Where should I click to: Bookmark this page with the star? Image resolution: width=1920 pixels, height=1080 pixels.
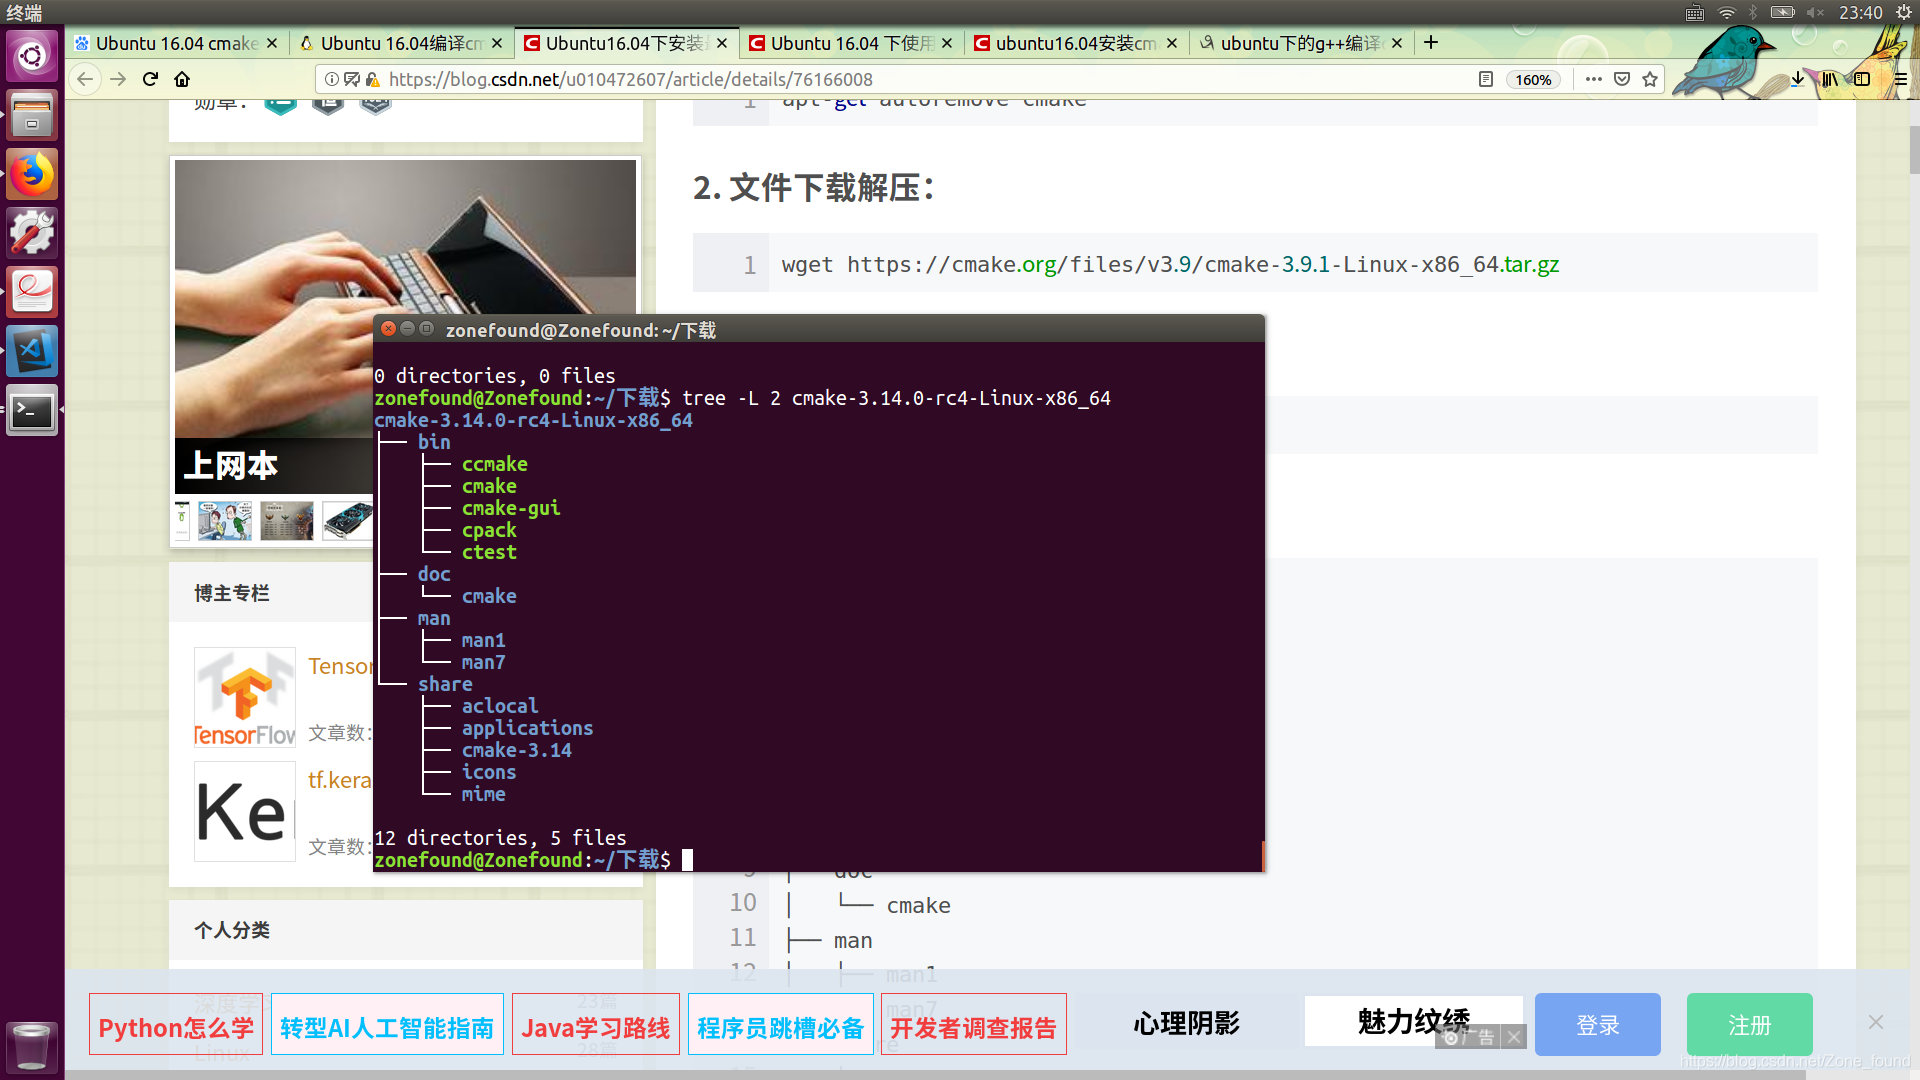point(1650,79)
